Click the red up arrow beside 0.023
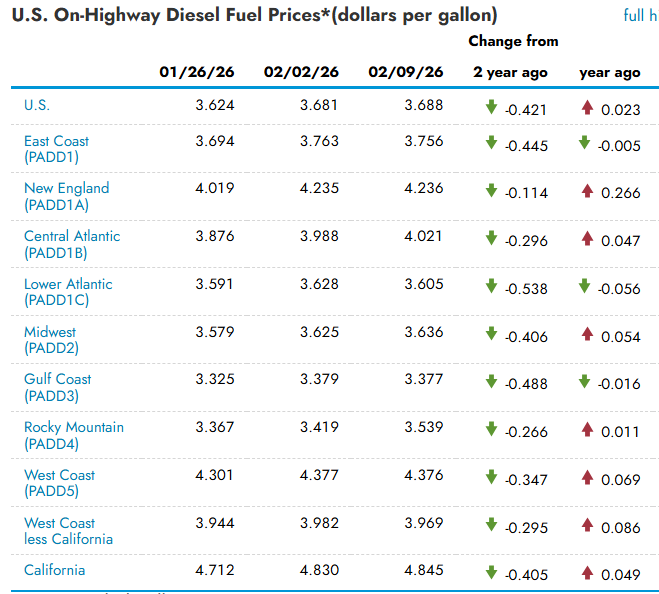 587,107
